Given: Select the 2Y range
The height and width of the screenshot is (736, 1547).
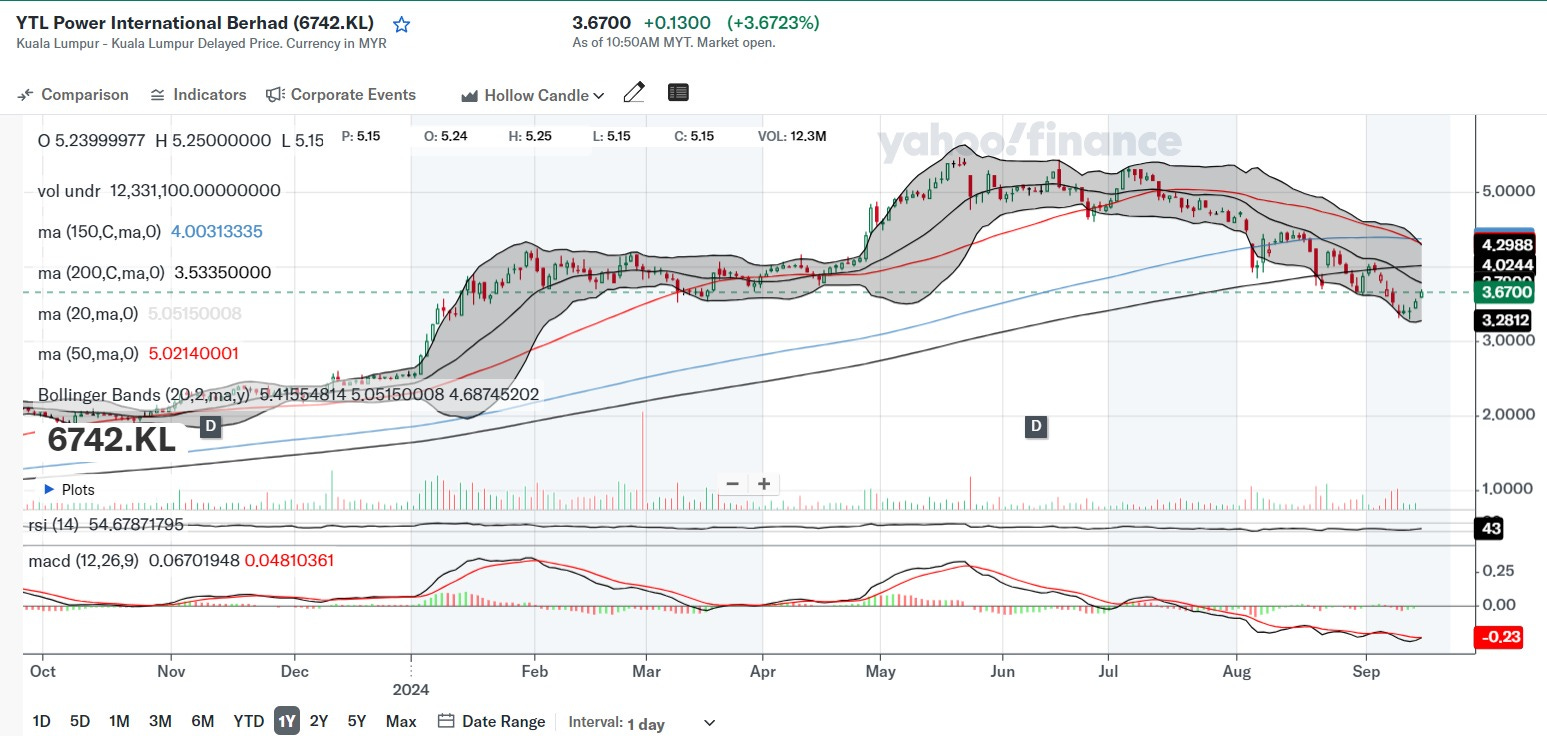Looking at the screenshot, I should tap(318, 721).
